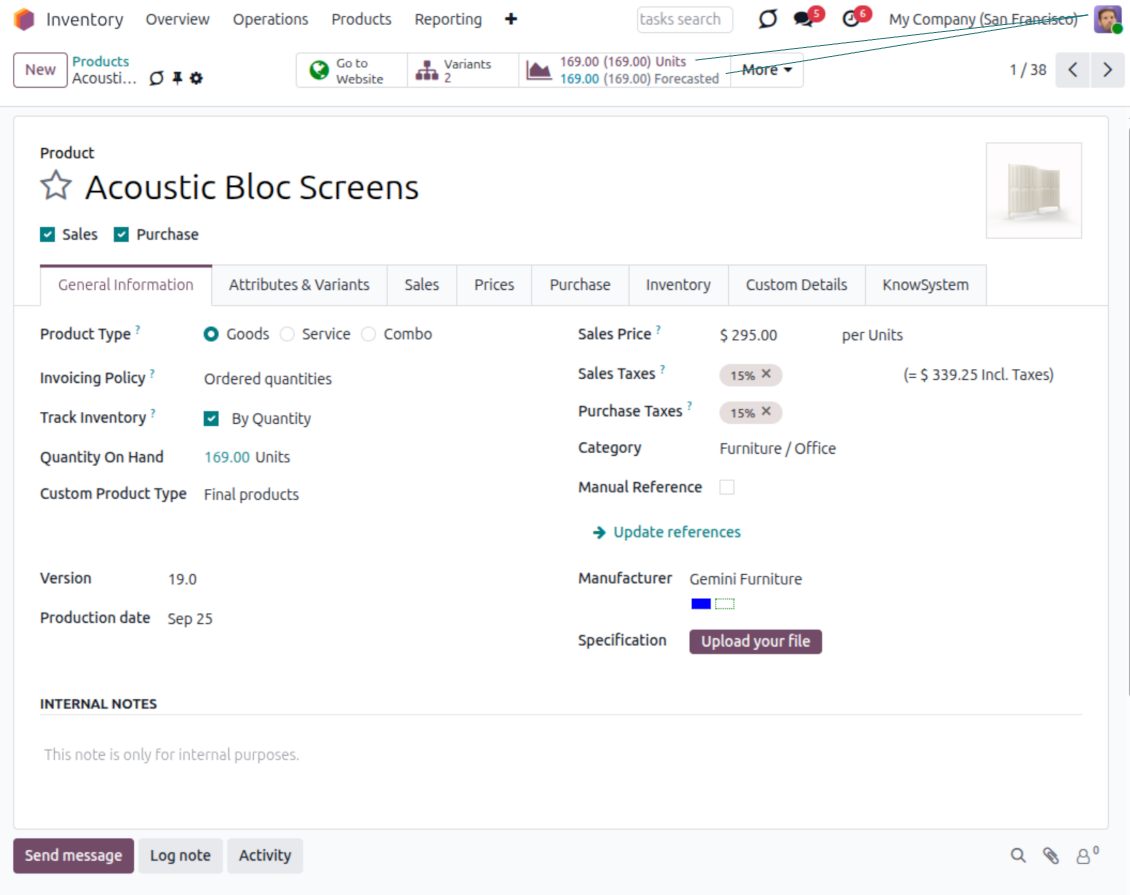Image resolution: width=1130 pixels, height=895 pixels.
Task: Click the Update references link
Action: [676, 532]
